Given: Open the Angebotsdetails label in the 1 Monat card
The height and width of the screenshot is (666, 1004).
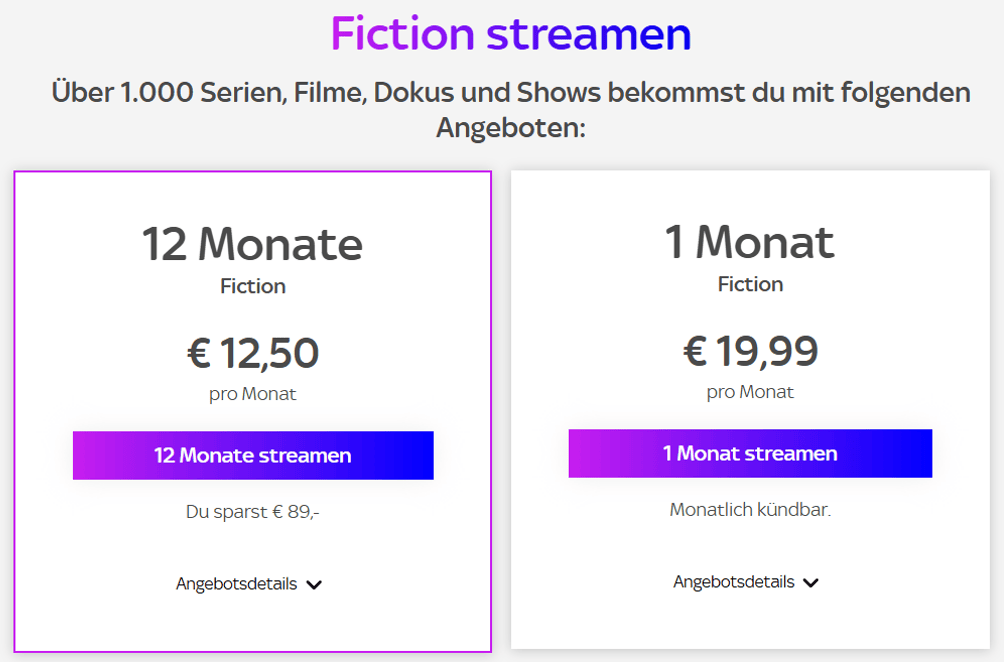Looking at the screenshot, I should click(734, 582).
